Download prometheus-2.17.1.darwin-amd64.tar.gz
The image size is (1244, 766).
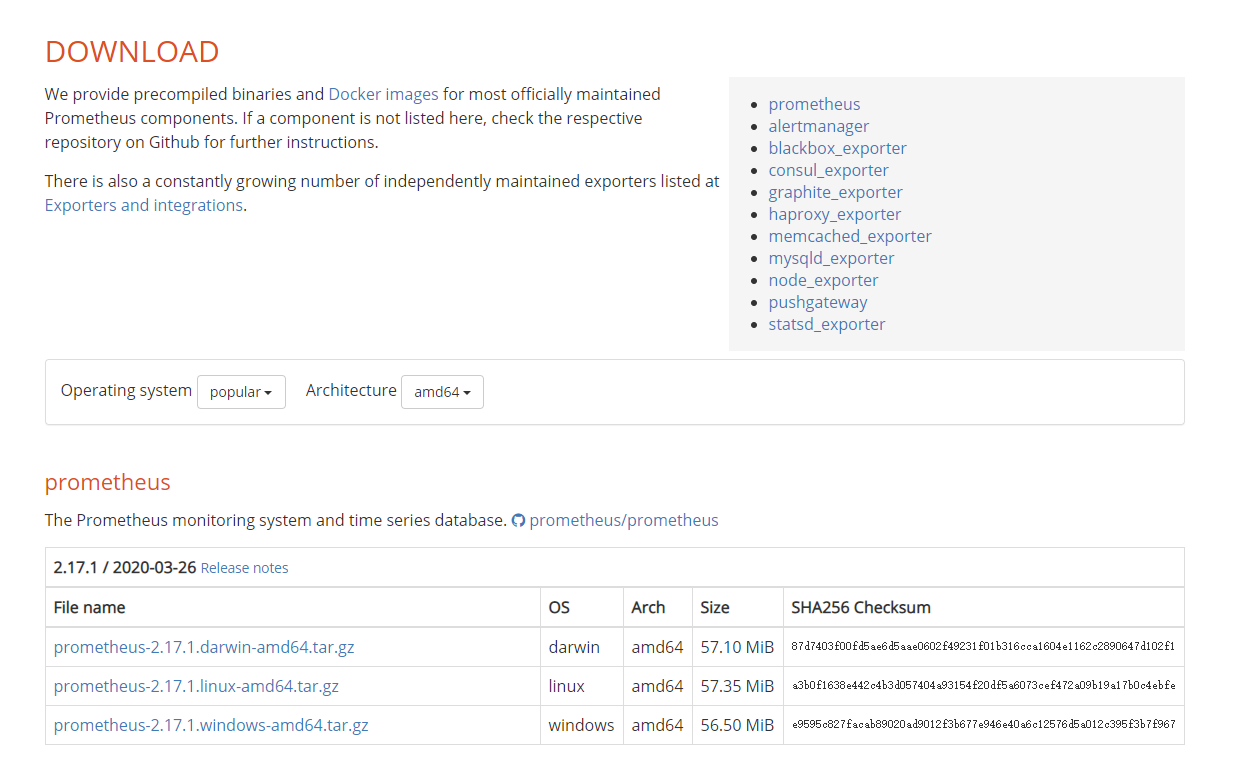(204, 647)
